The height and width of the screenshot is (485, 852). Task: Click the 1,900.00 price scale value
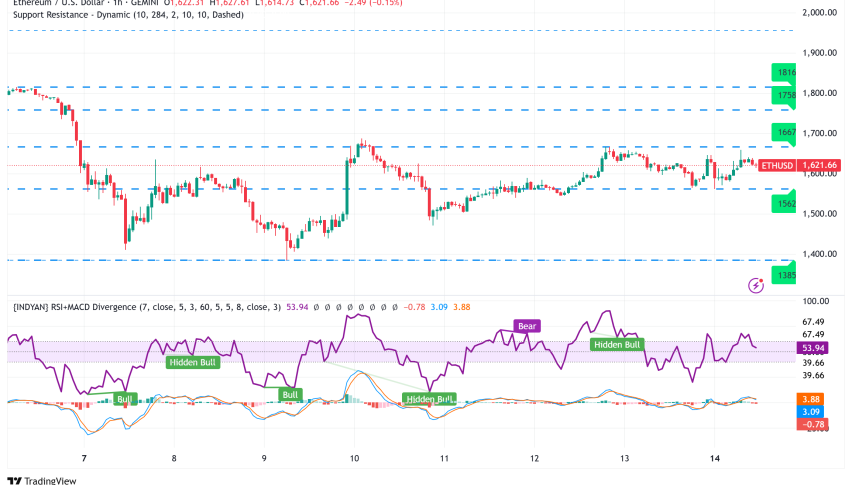[819, 53]
